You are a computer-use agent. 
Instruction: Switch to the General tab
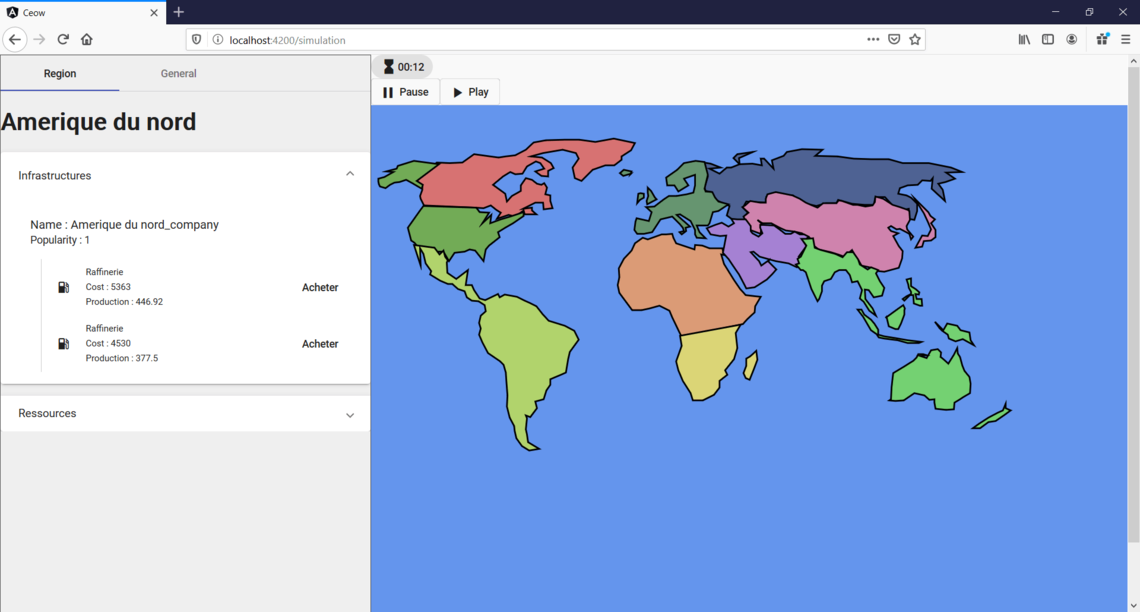click(x=178, y=74)
